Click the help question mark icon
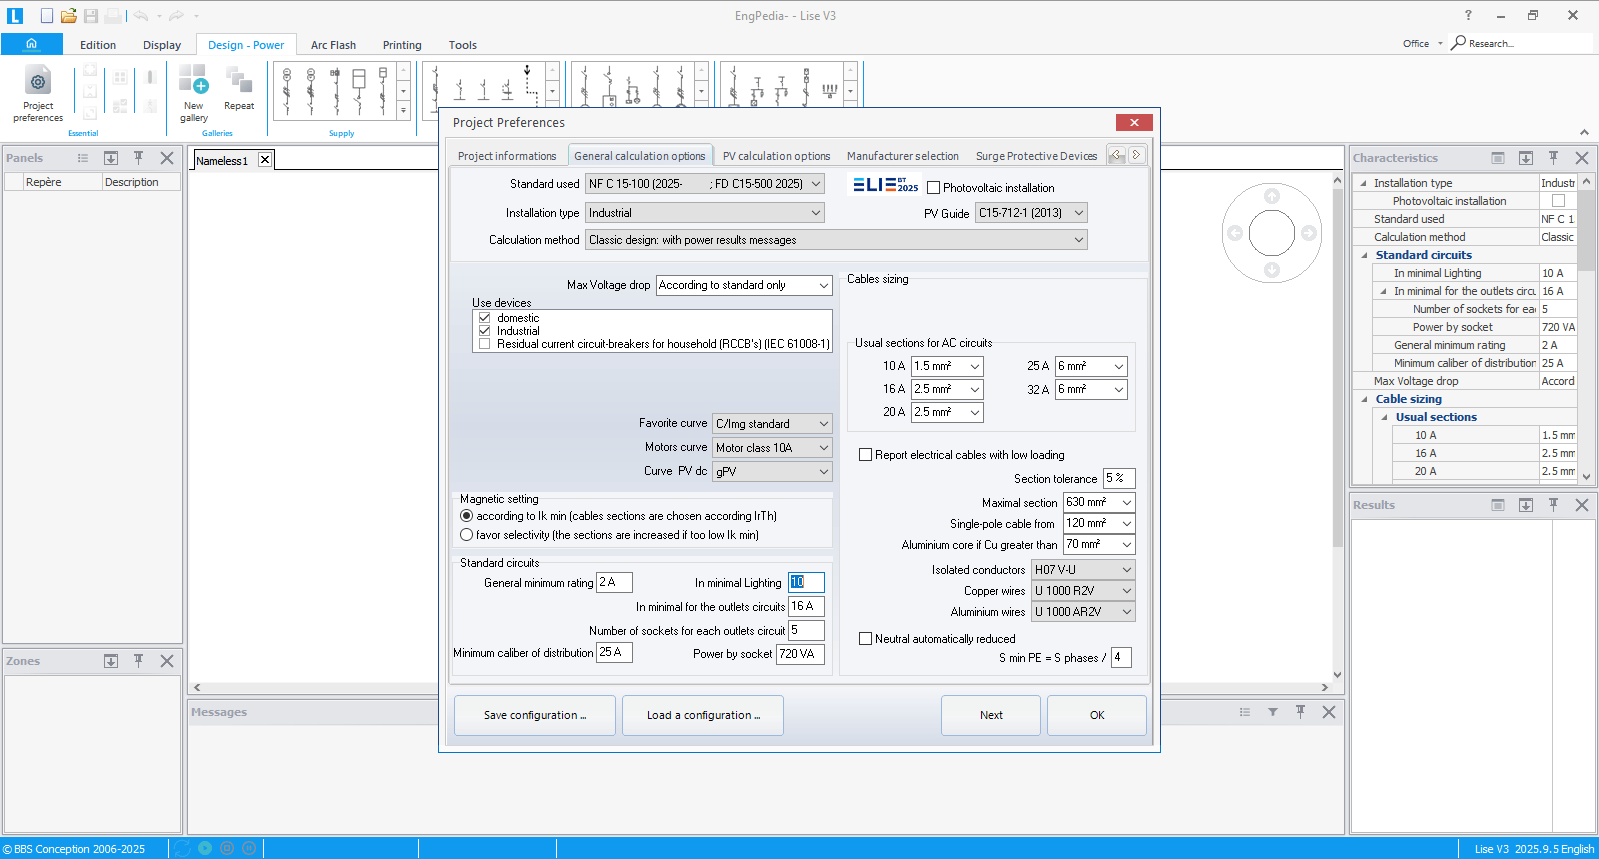 (x=1468, y=15)
